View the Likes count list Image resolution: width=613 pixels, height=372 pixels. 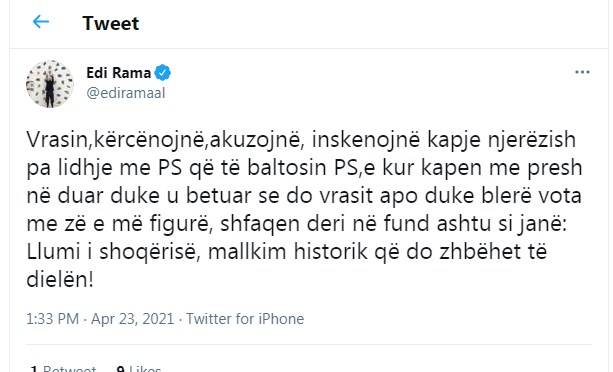tap(139, 368)
